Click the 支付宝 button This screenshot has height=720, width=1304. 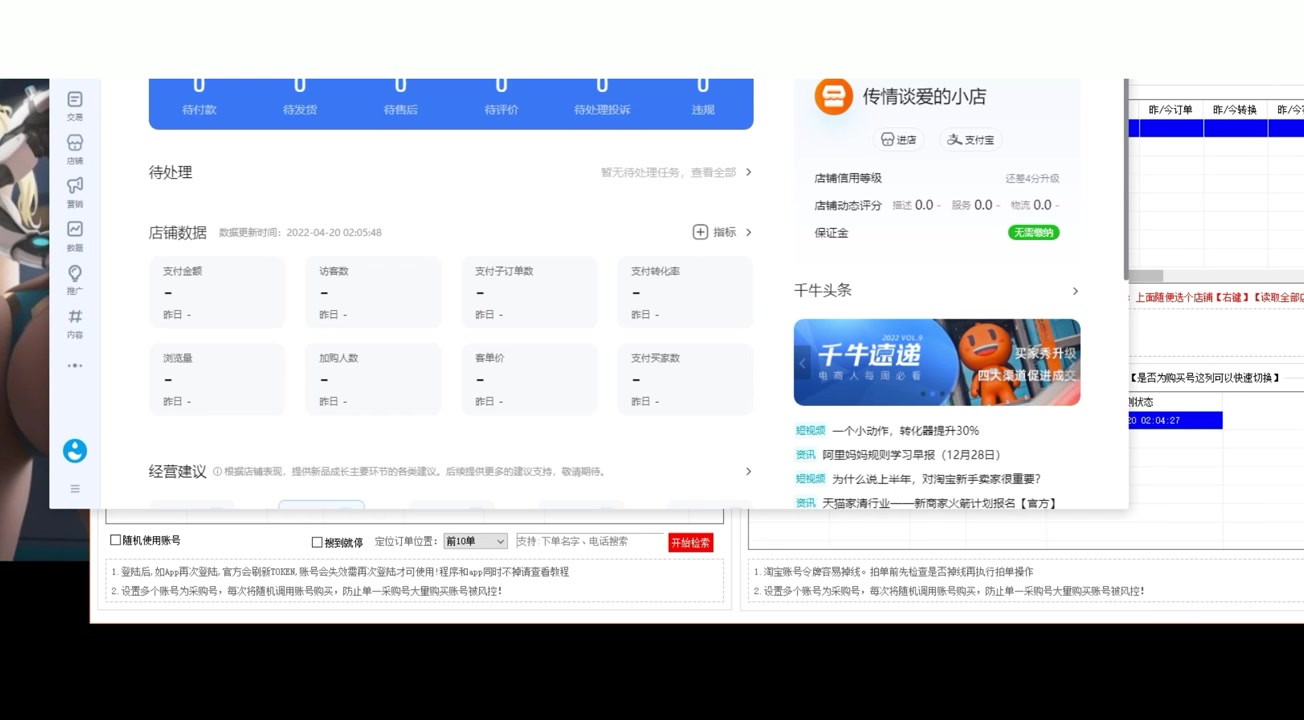pos(971,140)
